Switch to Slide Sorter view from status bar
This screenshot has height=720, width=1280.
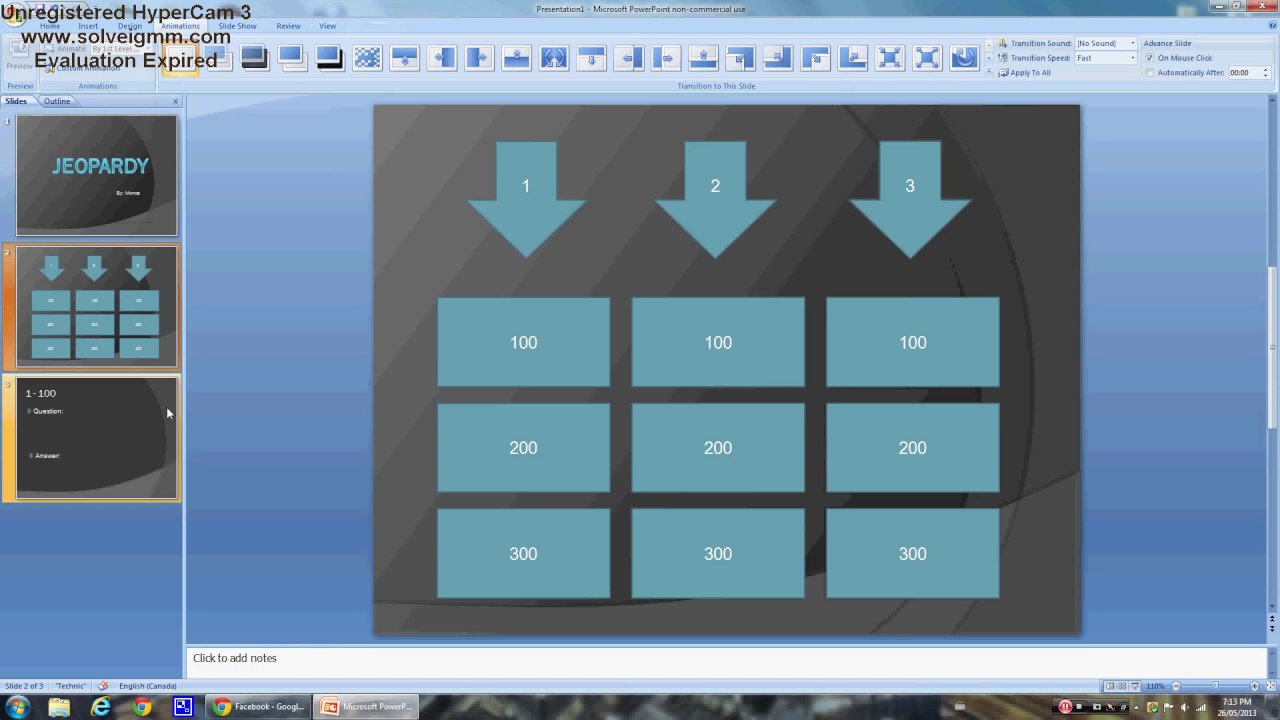pos(1122,686)
